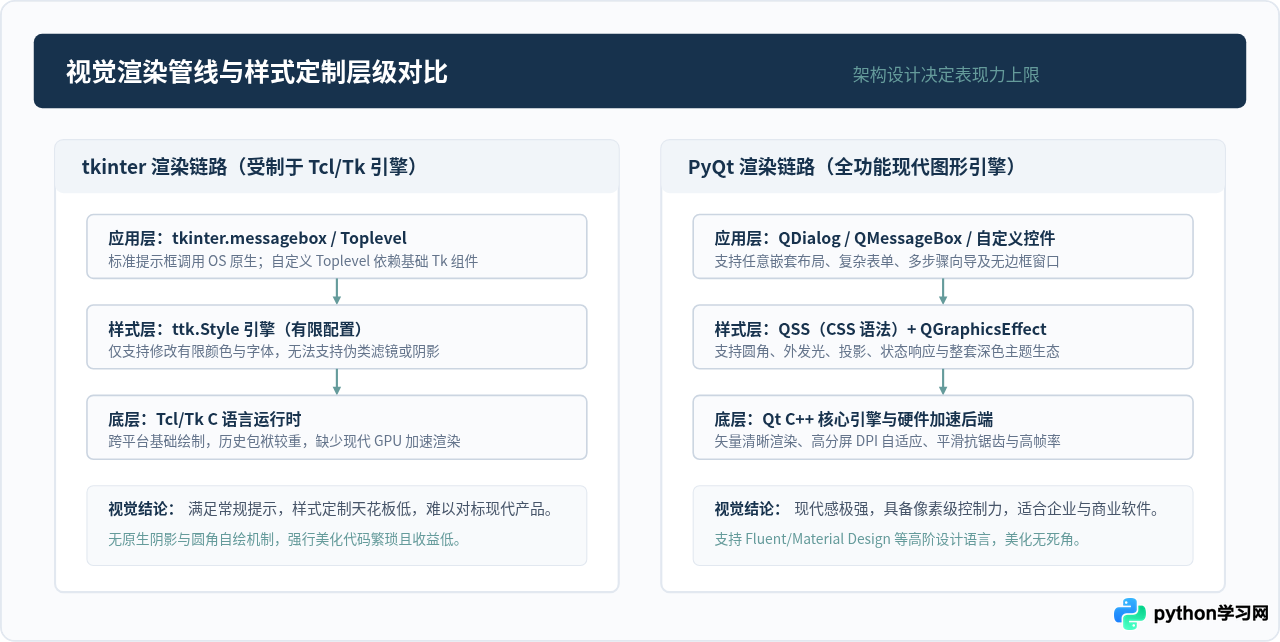The image size is (1280, 642).
Task: Select 底层：Qt C++ 核心引擎 heading
Action: [x=854, y=419]
